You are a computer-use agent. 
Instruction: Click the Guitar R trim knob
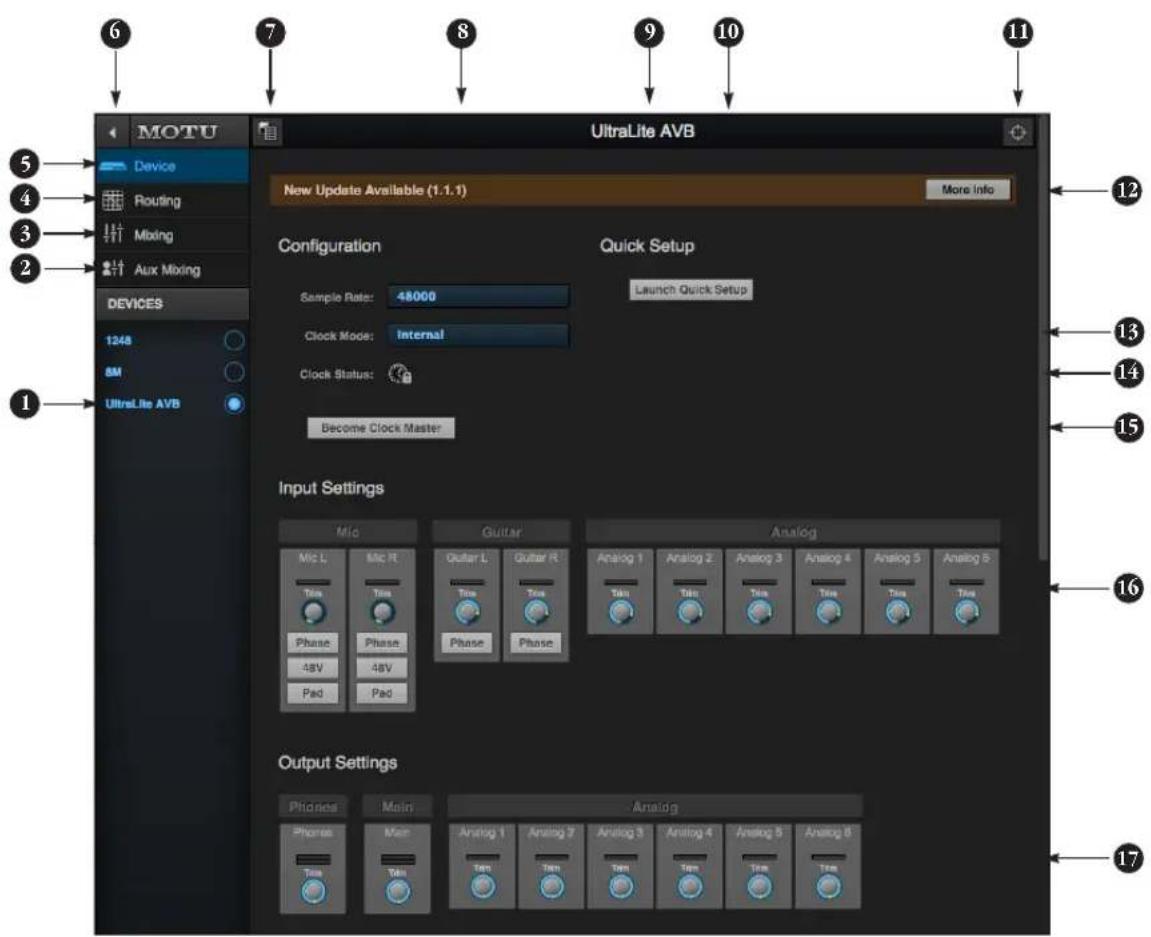coord(537,612)
